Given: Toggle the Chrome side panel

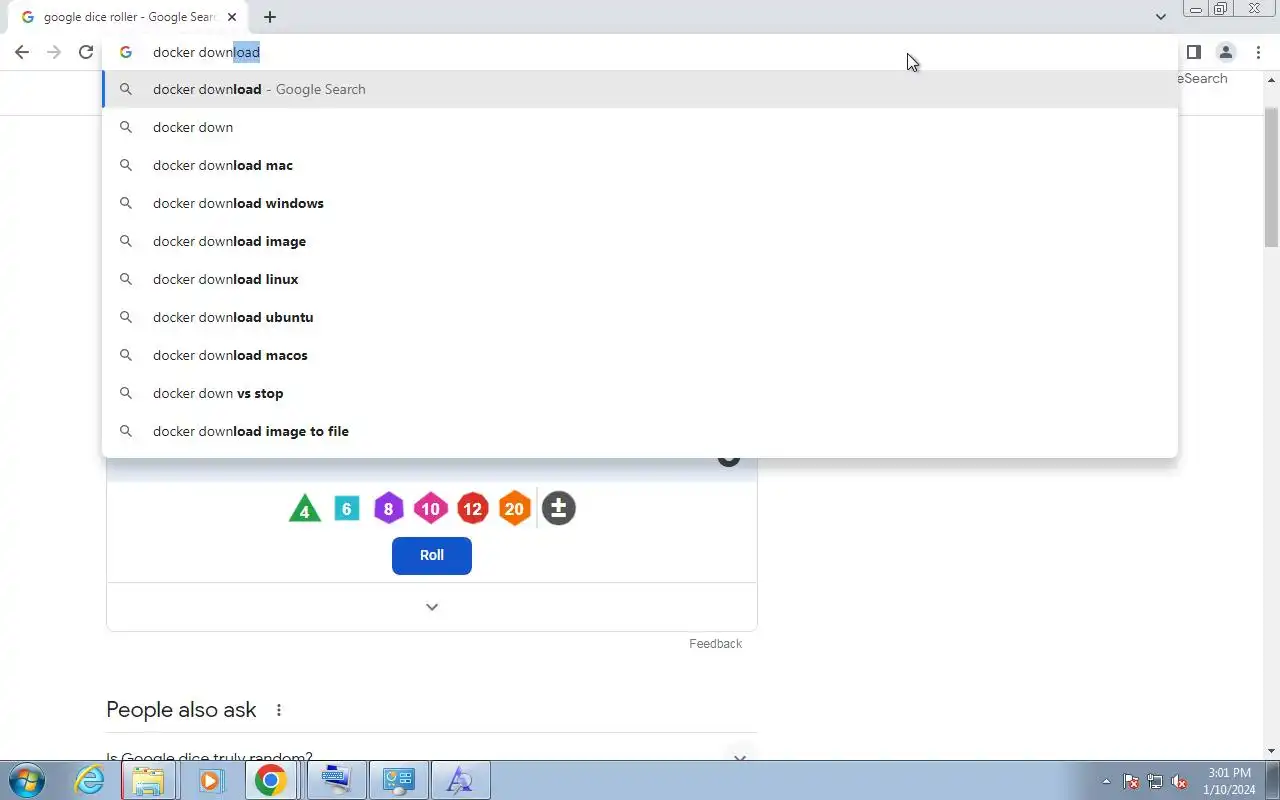Looking at the screenshot, I should point(1193,52).
